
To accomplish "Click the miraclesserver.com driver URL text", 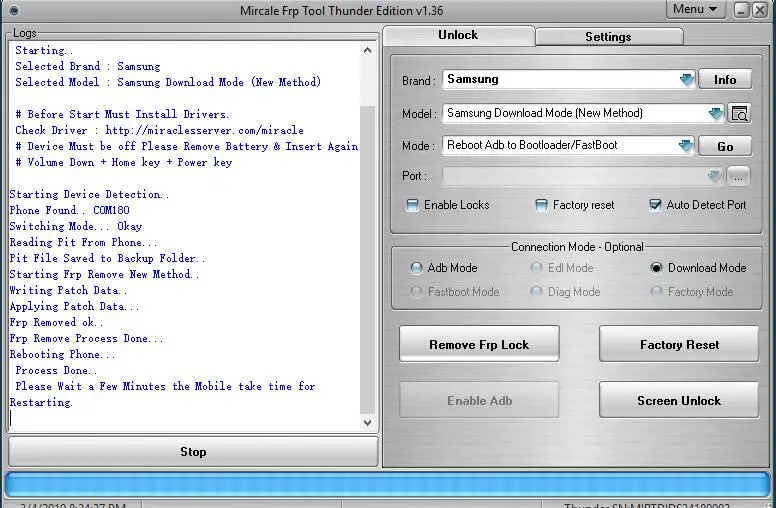I will (204, 130).
